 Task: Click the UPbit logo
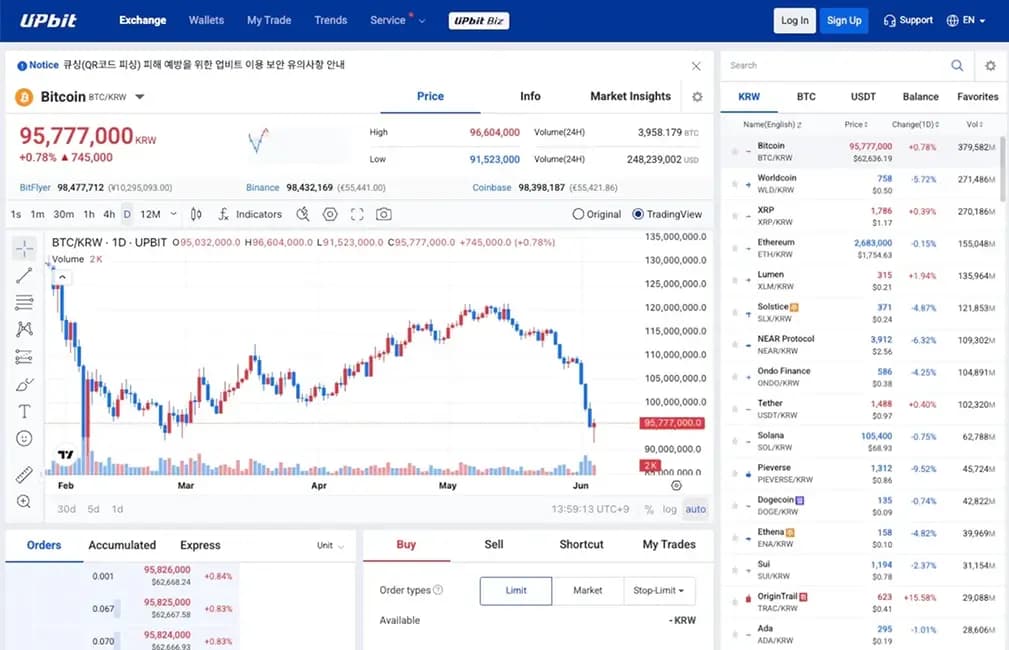click(48, 21)
